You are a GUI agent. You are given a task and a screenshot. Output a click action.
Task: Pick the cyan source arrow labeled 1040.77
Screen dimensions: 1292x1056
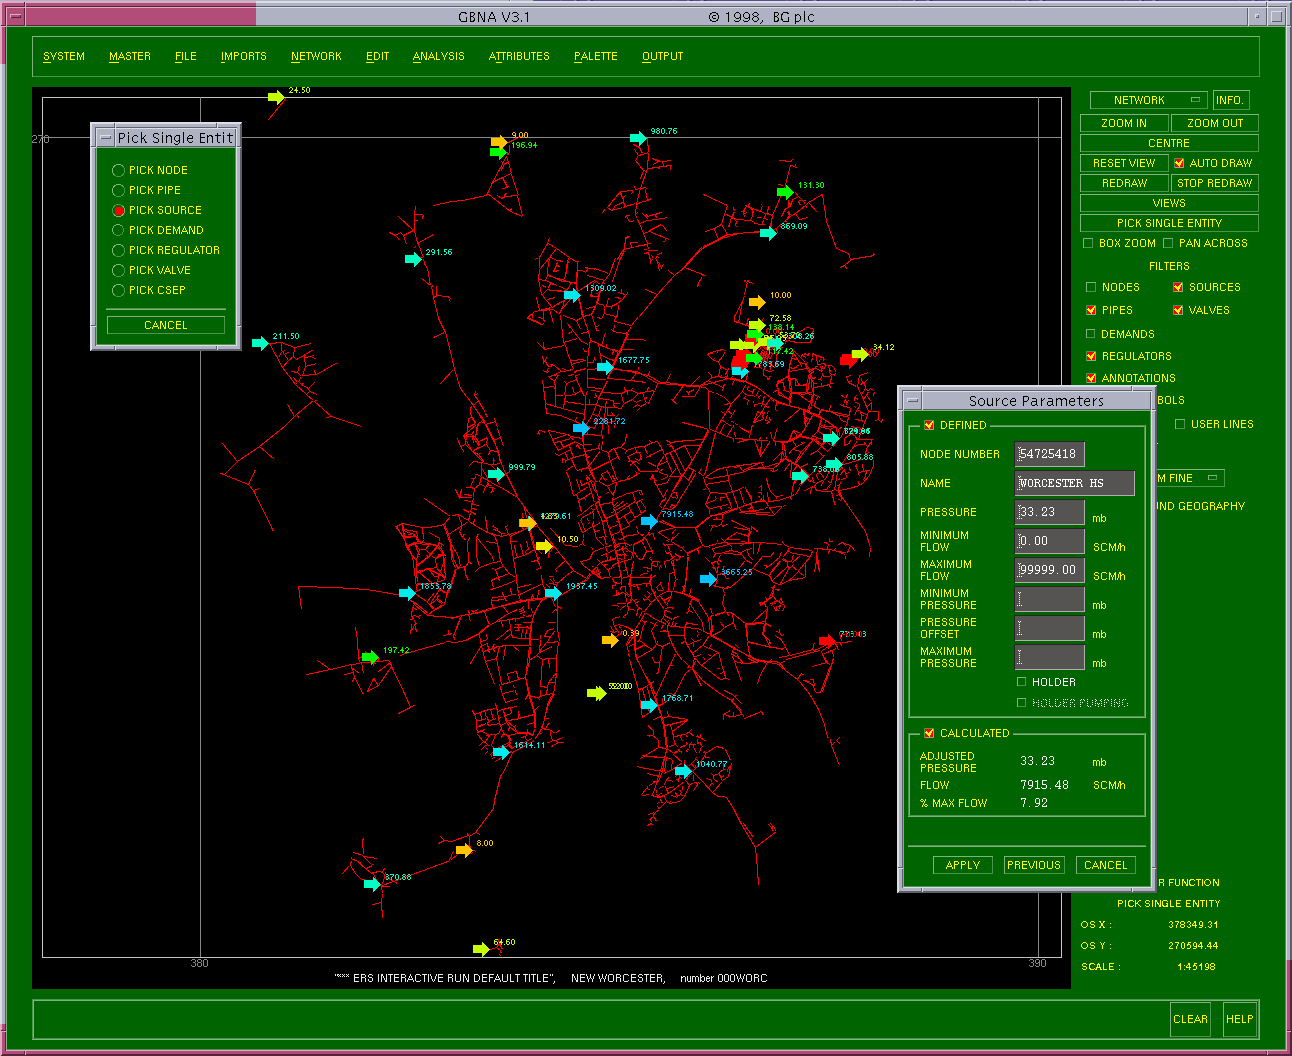pos(683,771)
